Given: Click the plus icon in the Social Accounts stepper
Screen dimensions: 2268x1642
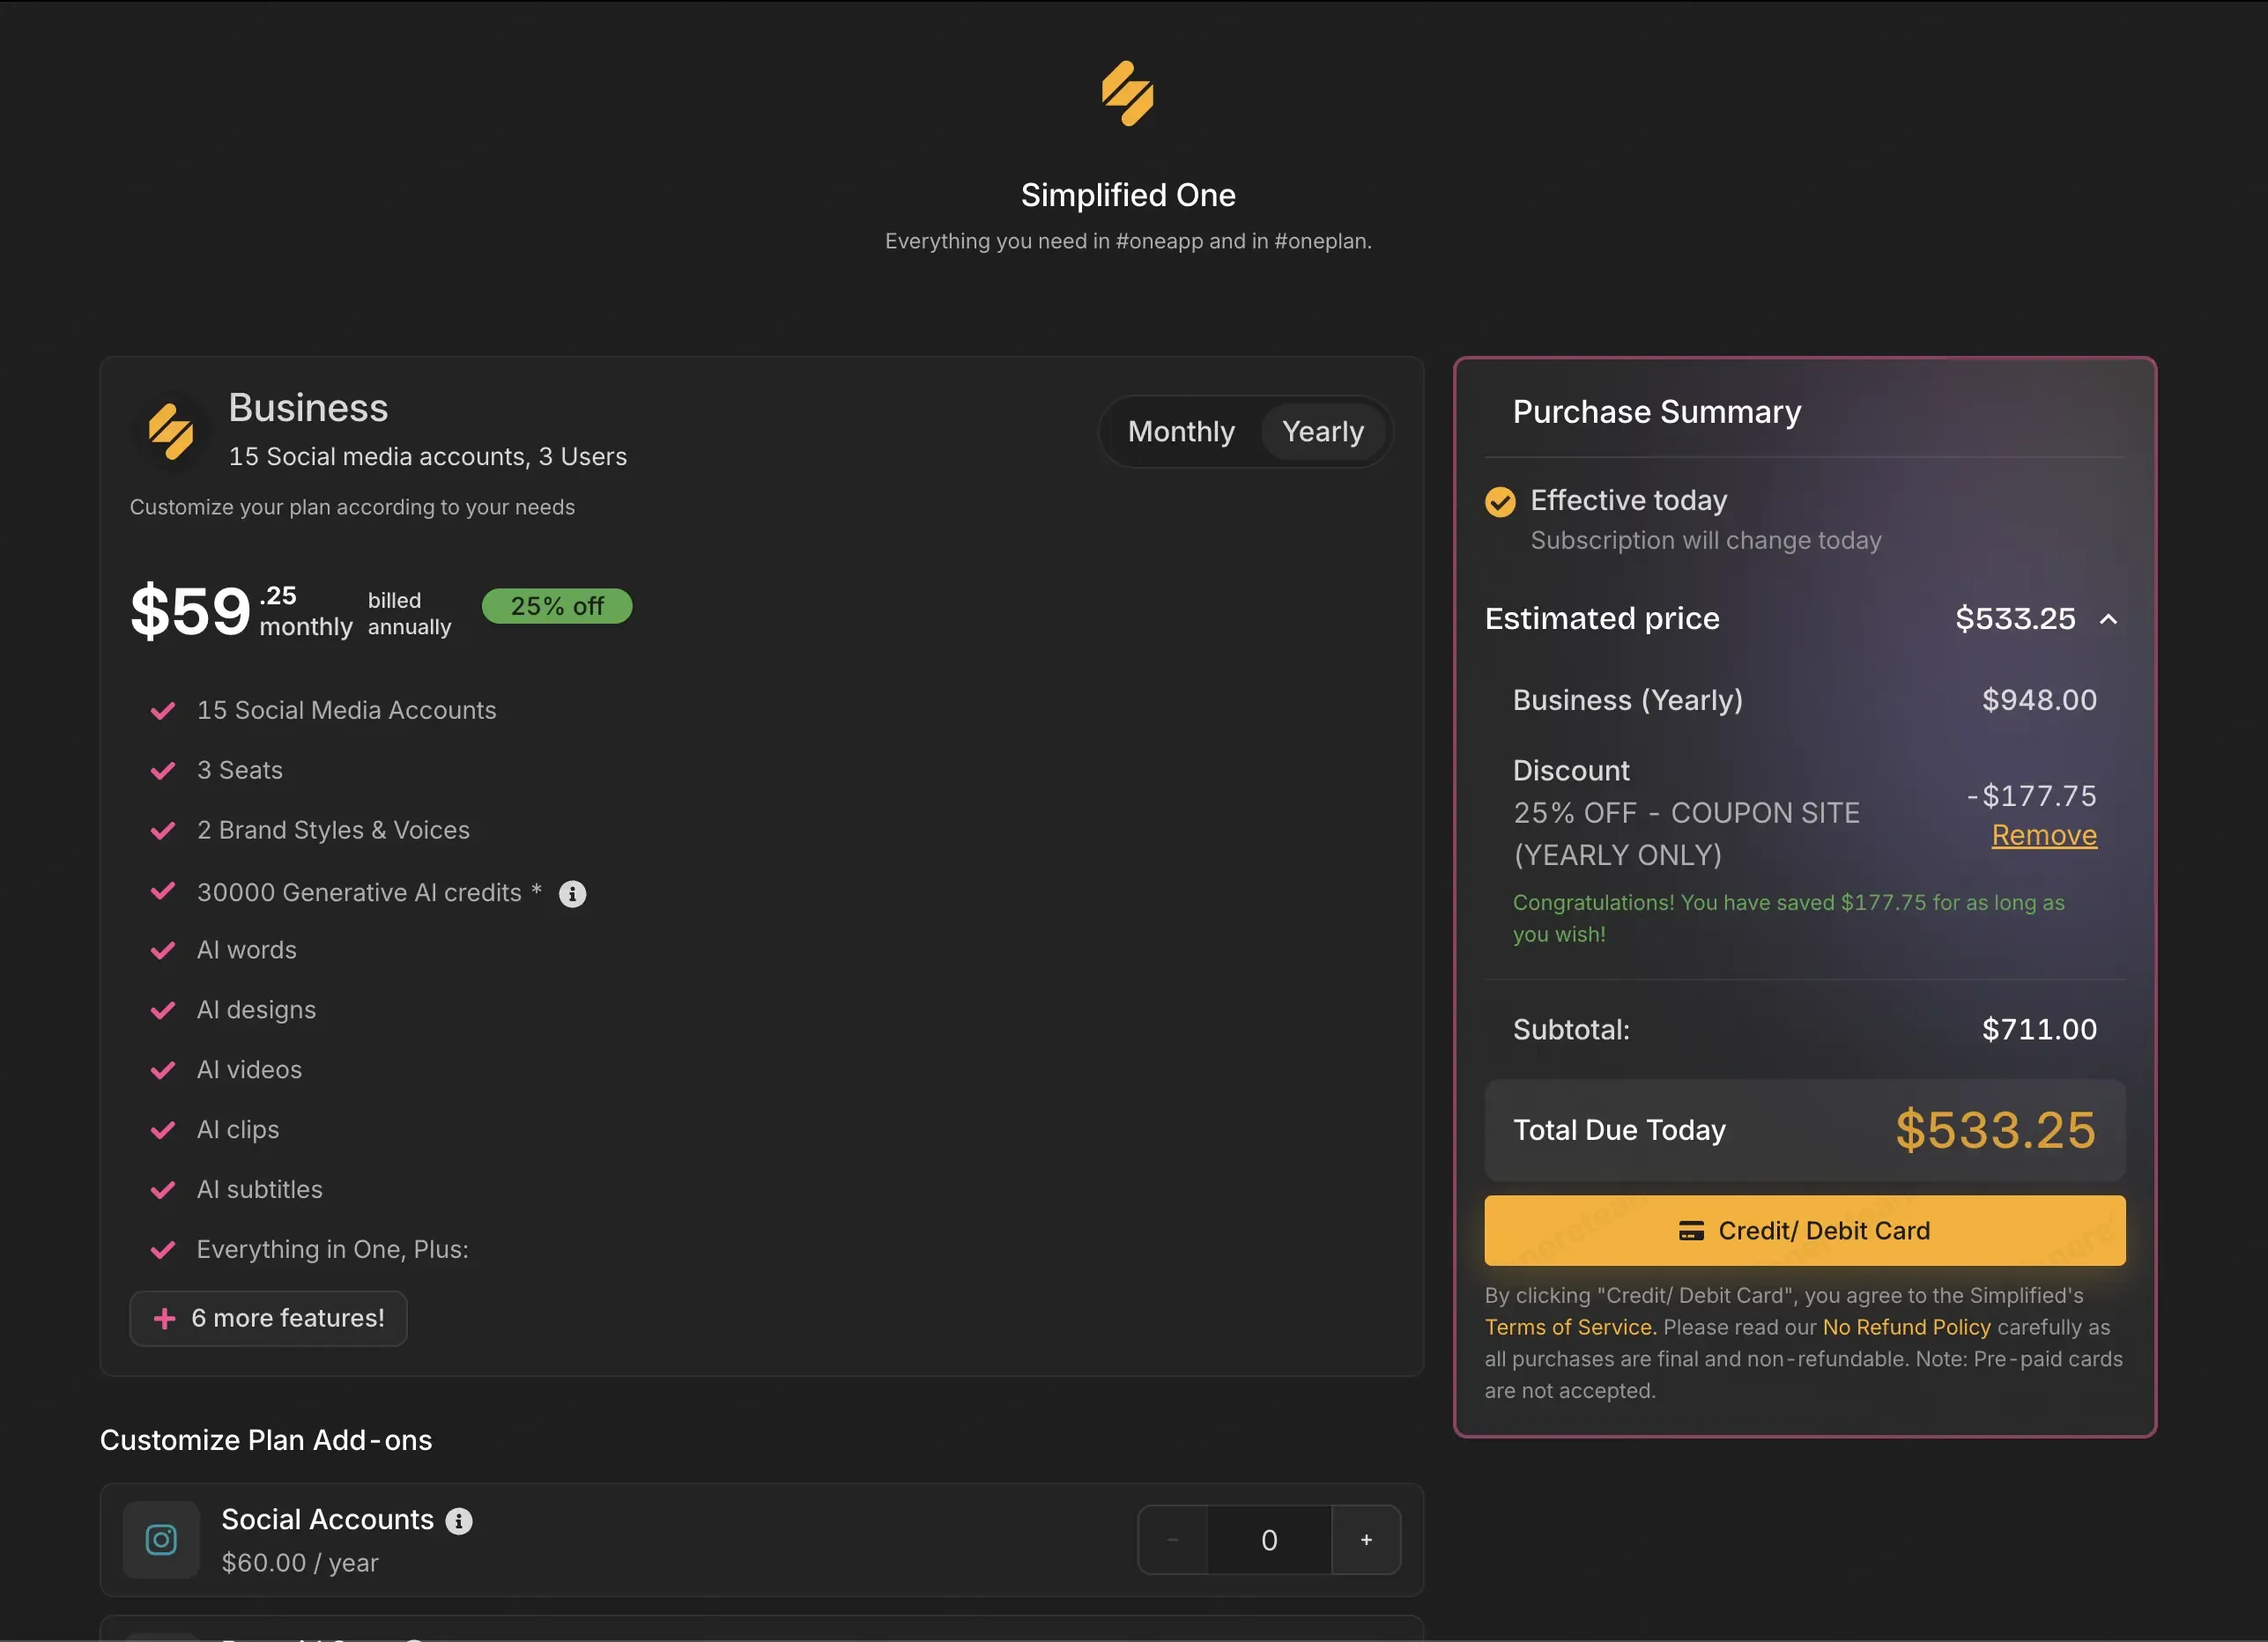Looking at the screenshot, I should tap(1366, 1540).
